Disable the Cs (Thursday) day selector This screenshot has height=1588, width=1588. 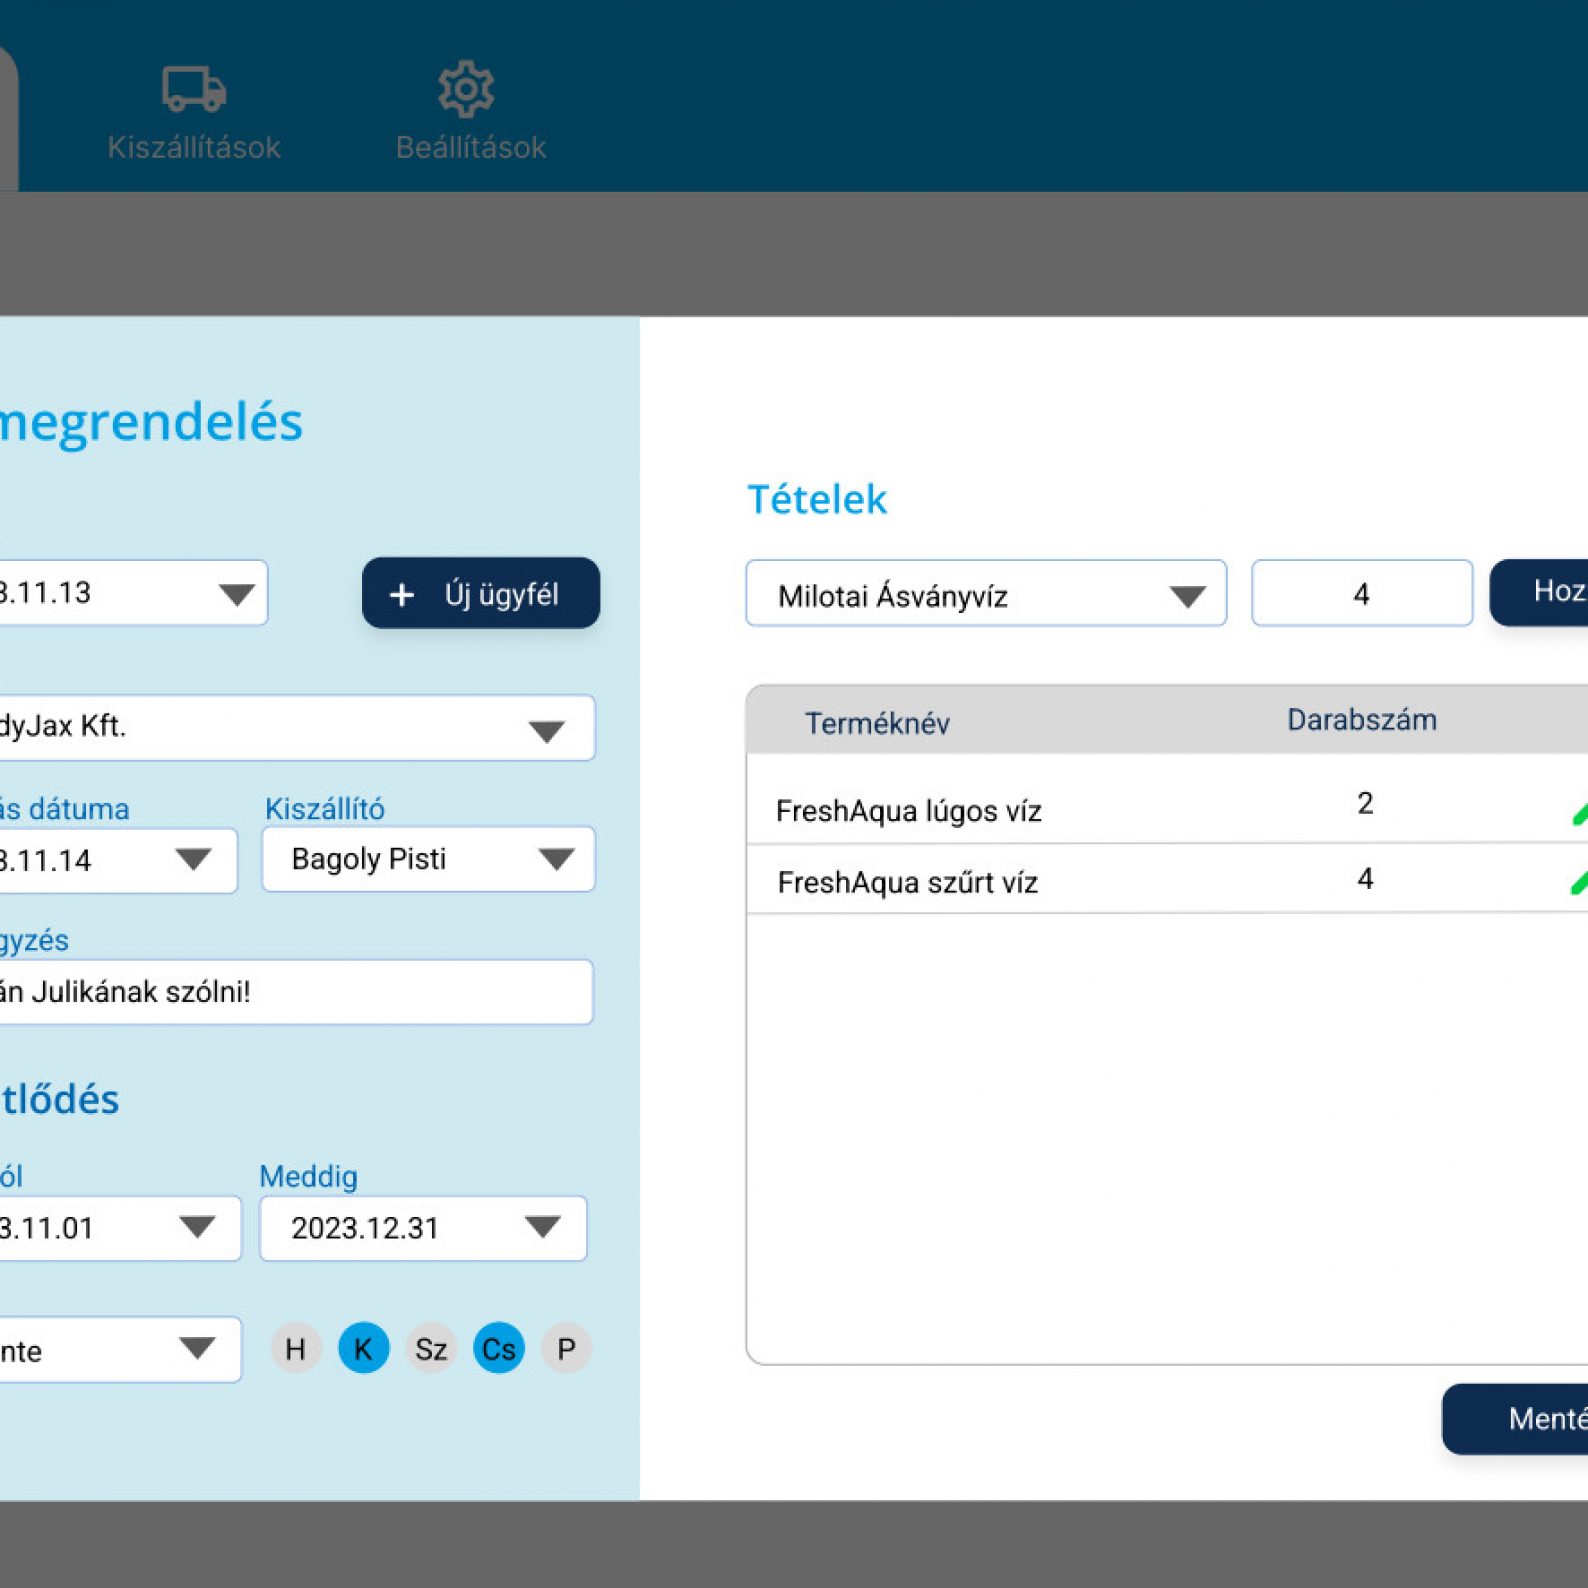click(x=498, y=1349)
